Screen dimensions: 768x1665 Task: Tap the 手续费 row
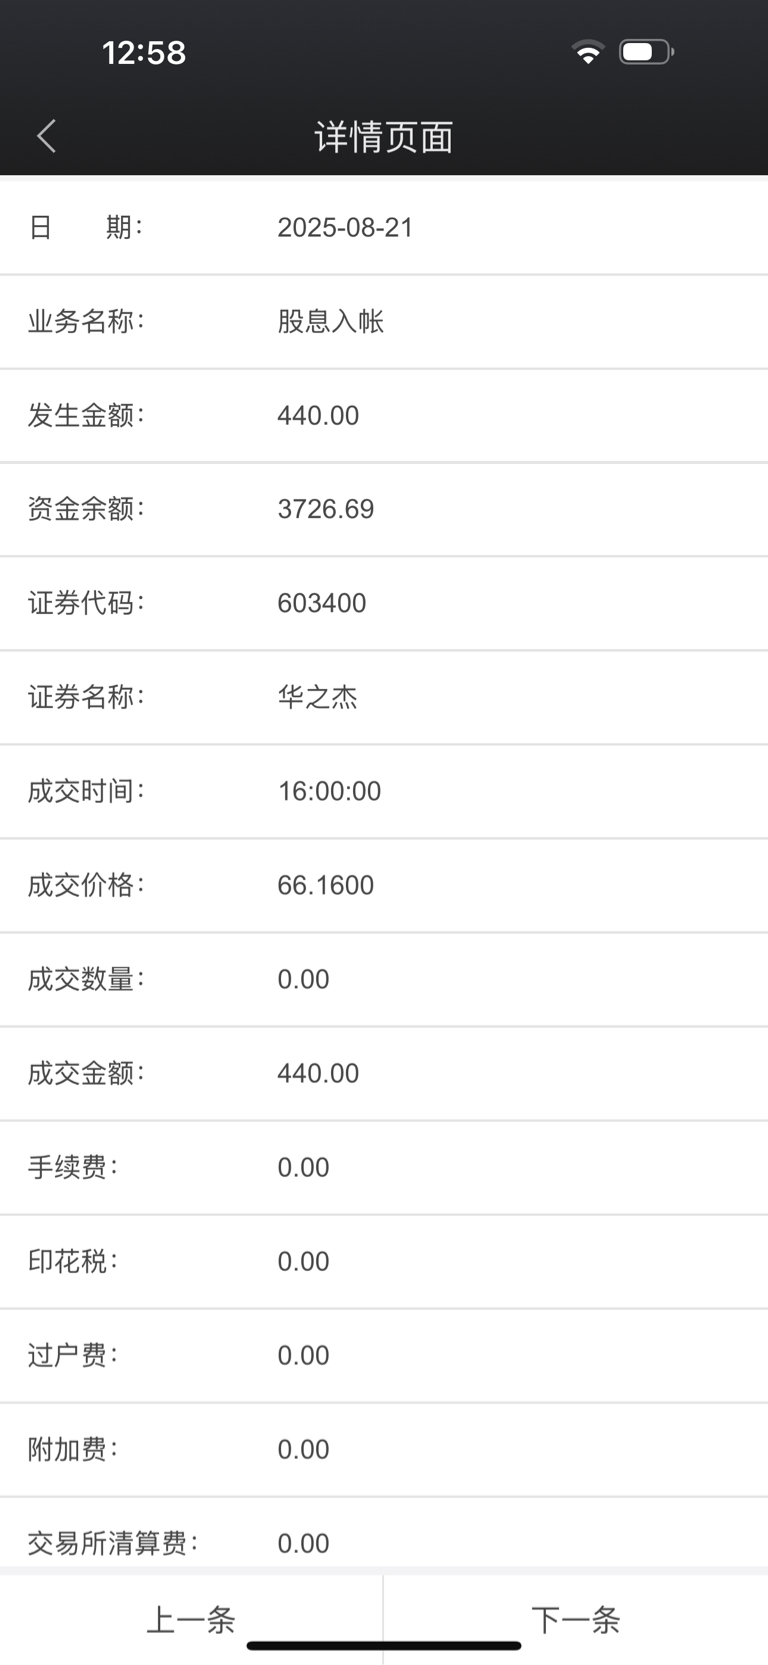384,1167
